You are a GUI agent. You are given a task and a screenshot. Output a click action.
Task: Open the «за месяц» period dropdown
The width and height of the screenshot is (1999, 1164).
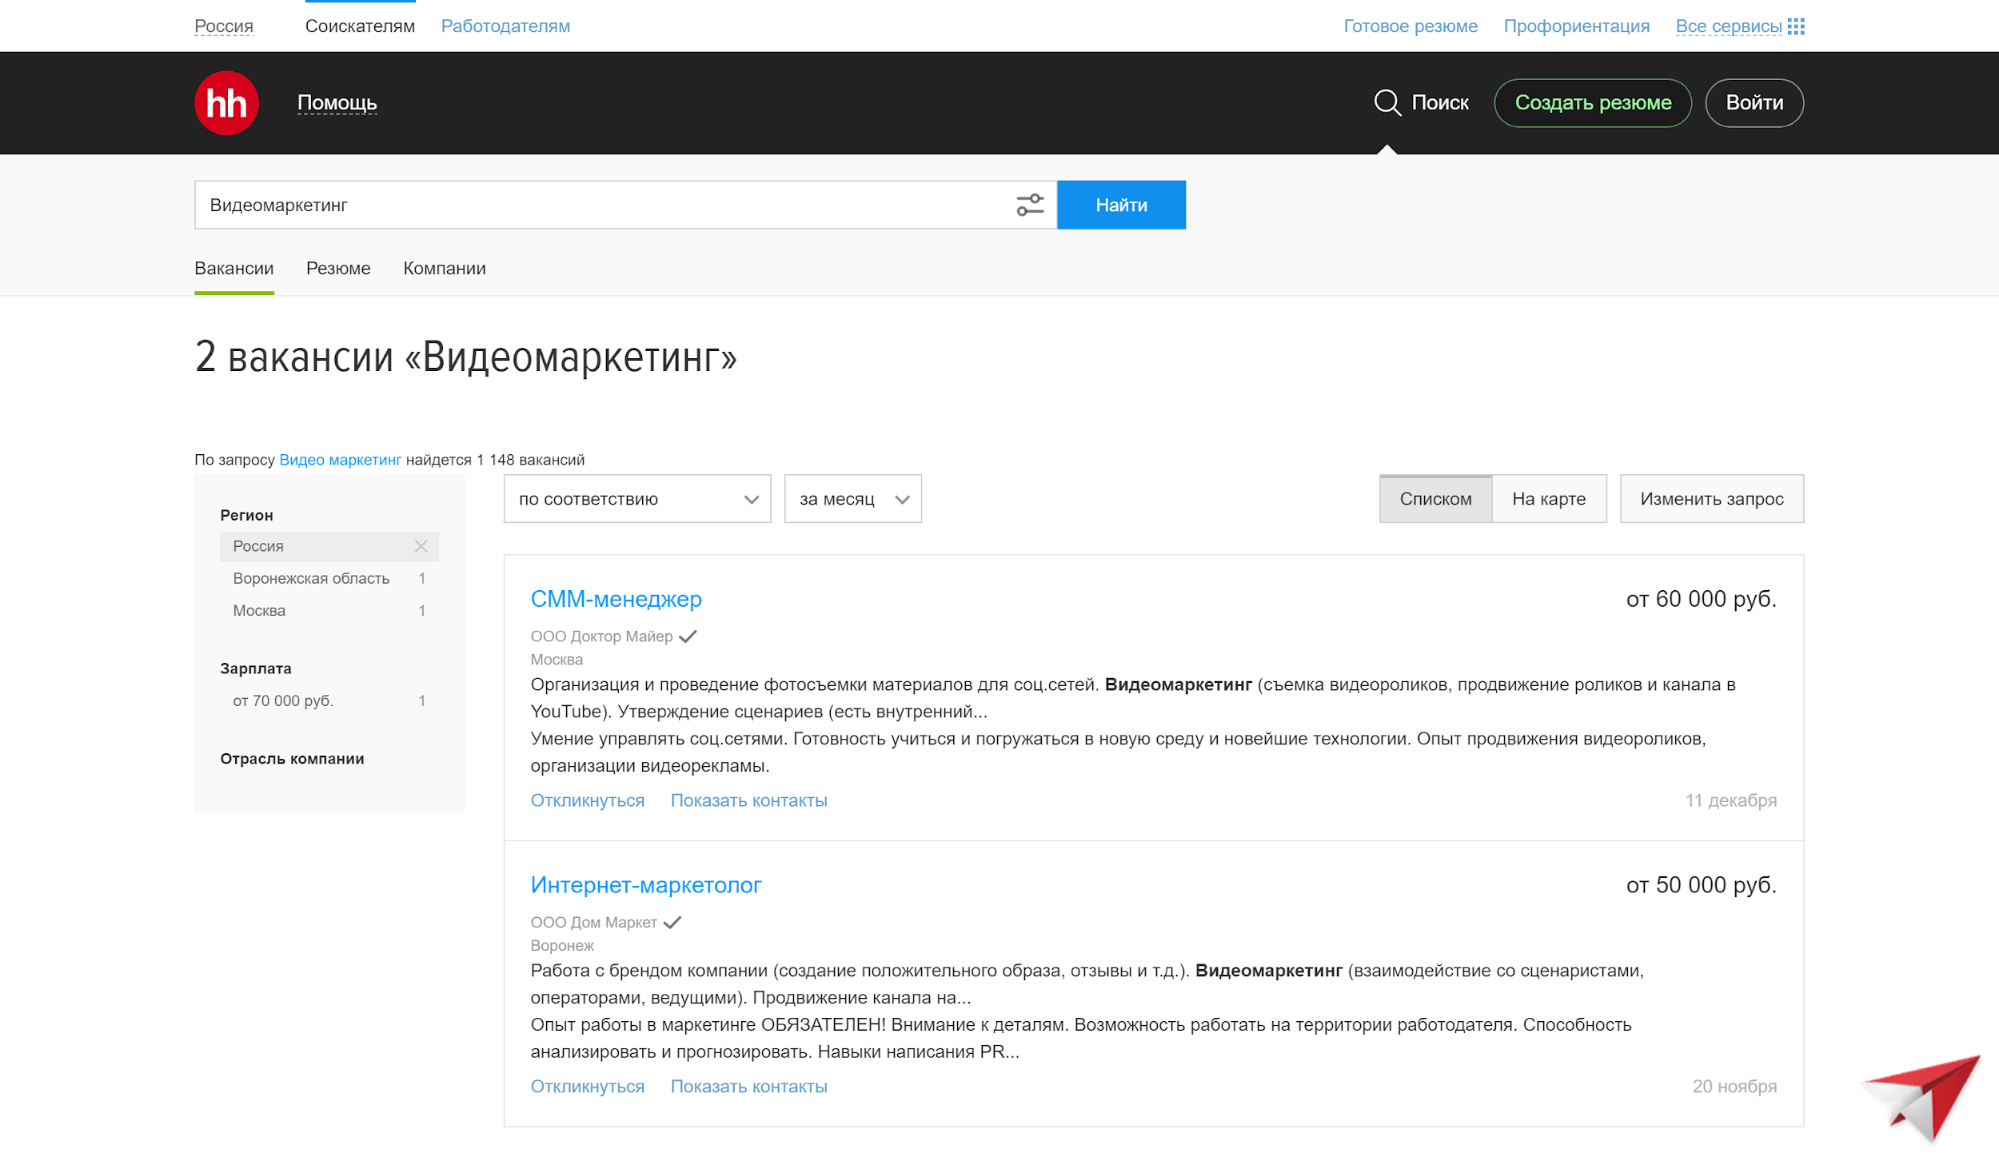click(x=852, y=498)
